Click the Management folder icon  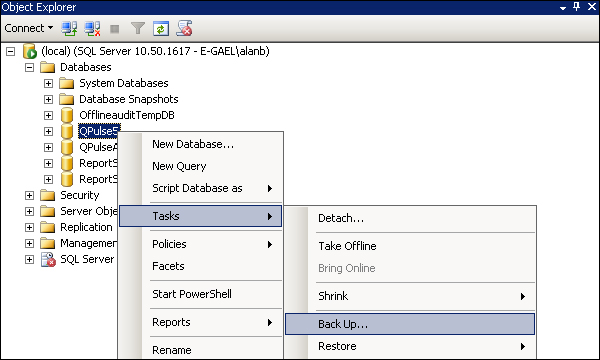tap(47, 244)
